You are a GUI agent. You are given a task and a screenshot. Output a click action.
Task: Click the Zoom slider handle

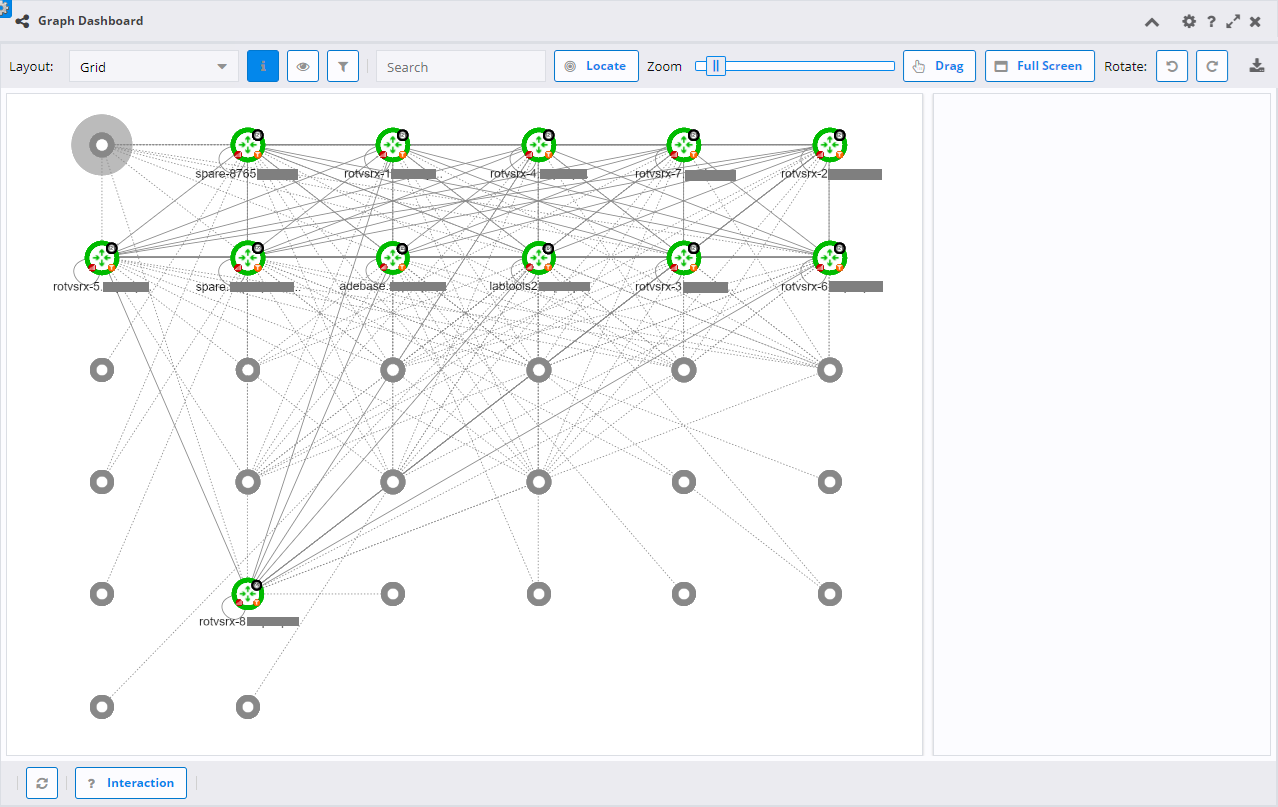[716, 66]
